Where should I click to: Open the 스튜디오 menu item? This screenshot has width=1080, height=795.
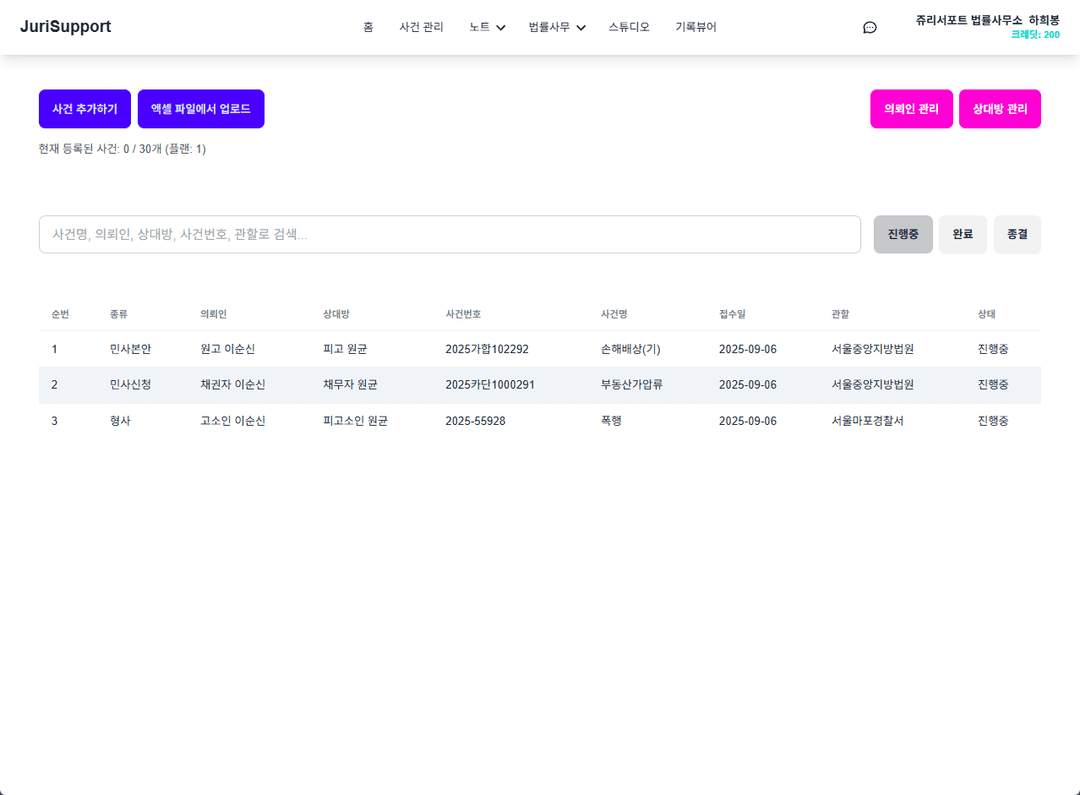(x=629, y=28)
